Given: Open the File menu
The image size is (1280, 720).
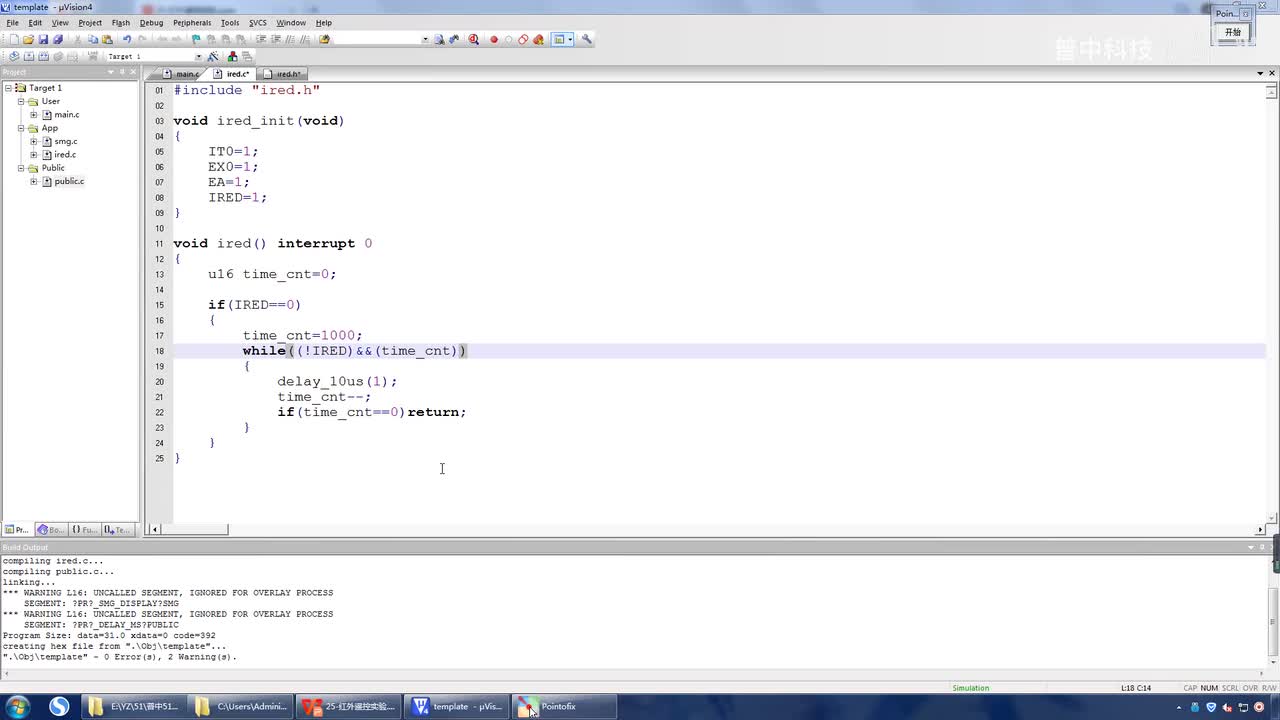Looking at the screenshot, I should coord(12,22).
